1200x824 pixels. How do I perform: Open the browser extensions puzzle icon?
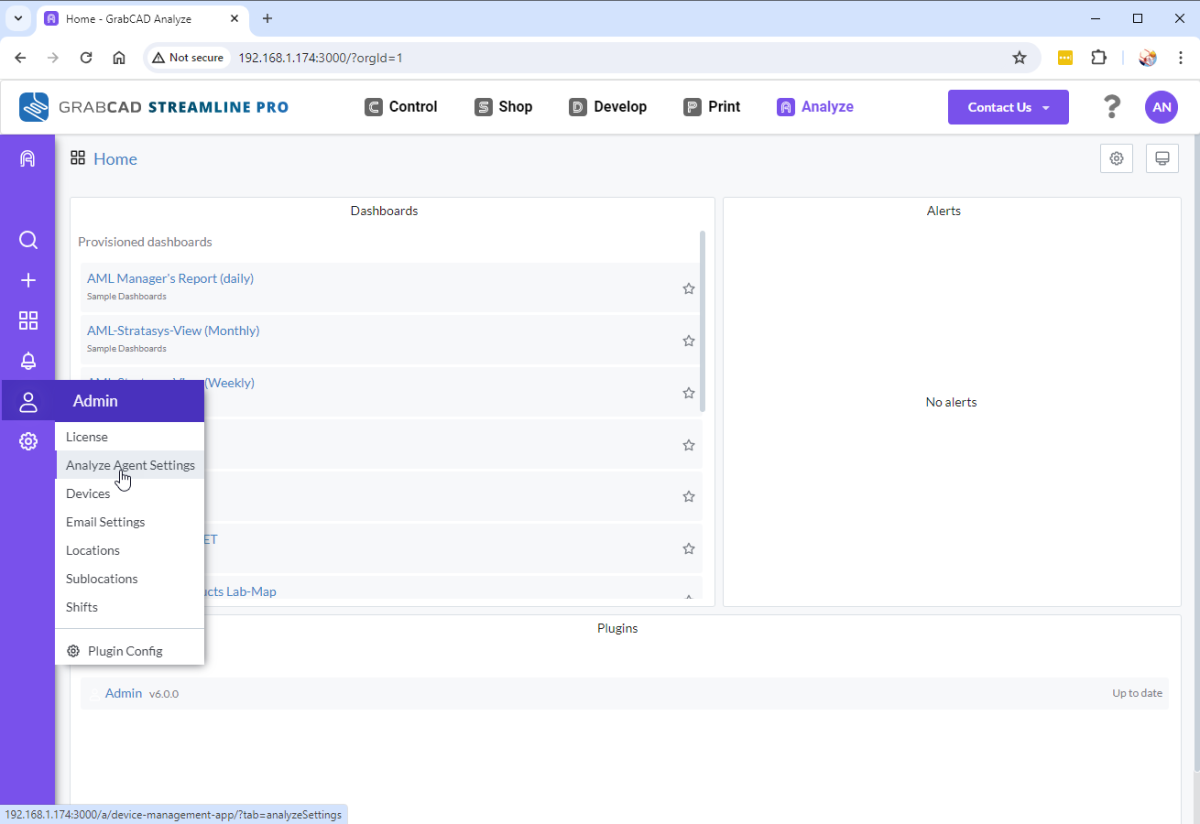1098,58
